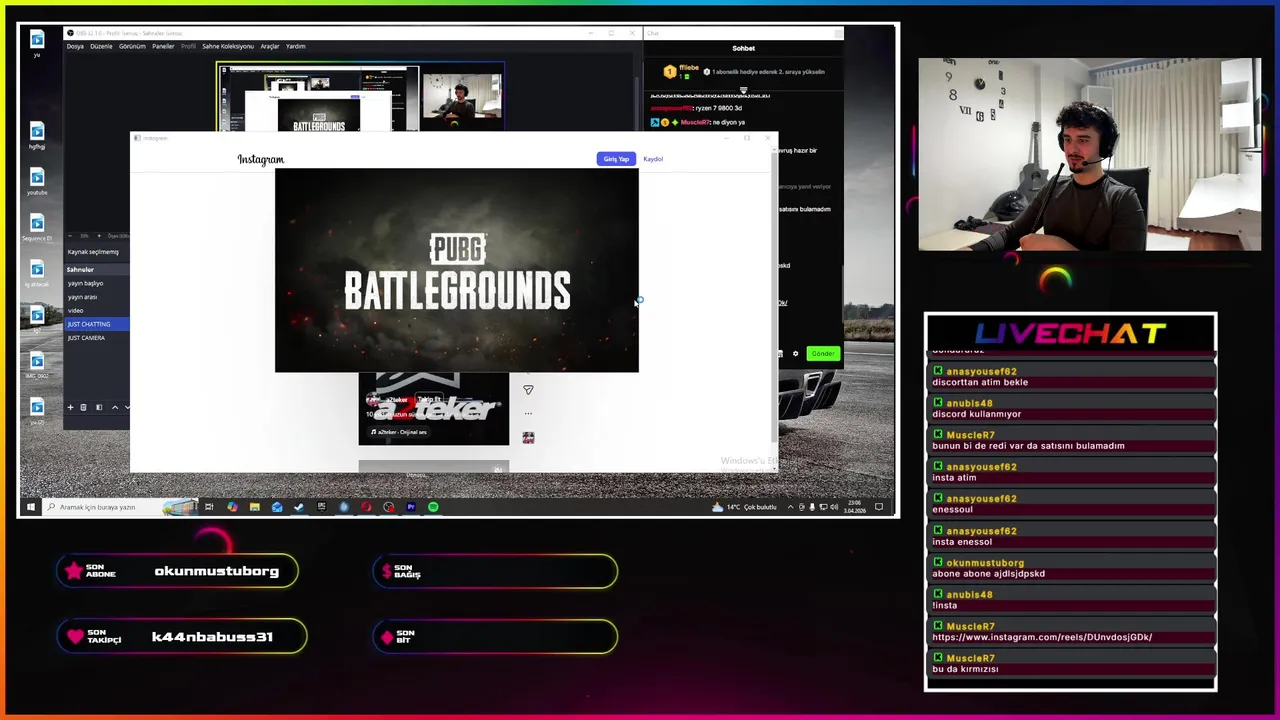
Task: Click the a2teker reel thumbnail
Action: coord(434,408)
